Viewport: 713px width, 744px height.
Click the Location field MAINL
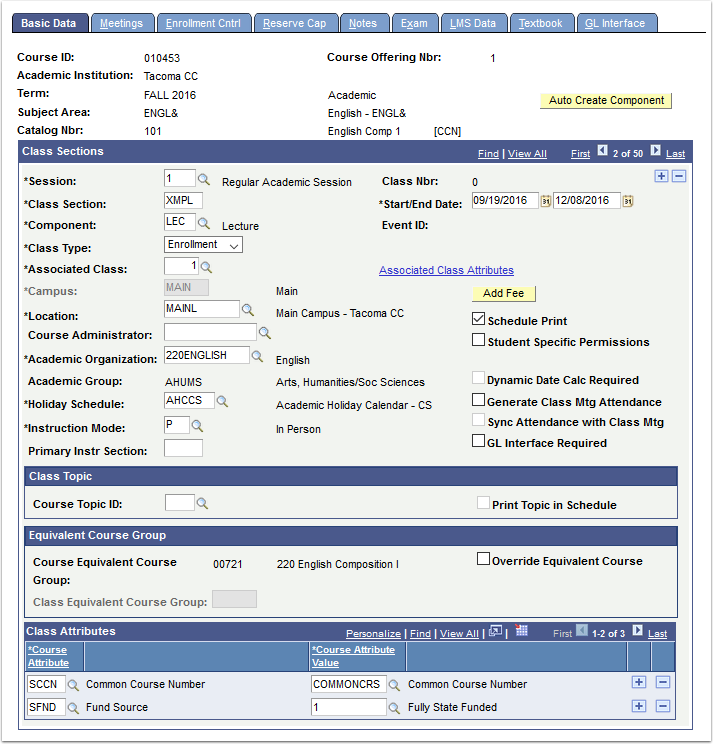tap(202, 309)
